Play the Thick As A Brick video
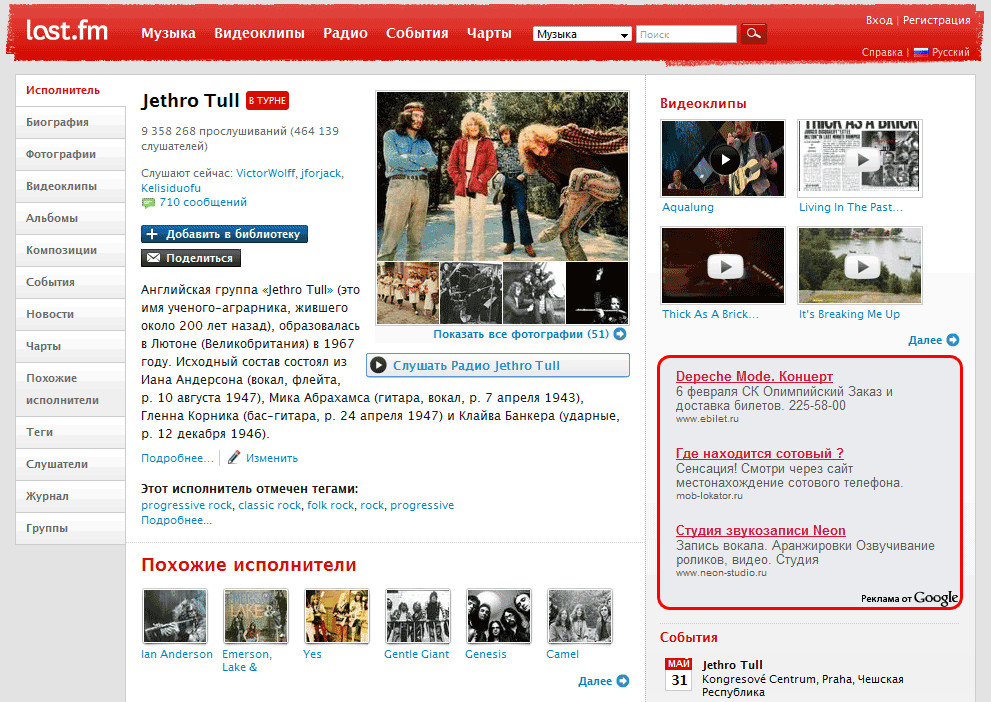Viewport: 991px width, 702px height. [x=723, y=265]
